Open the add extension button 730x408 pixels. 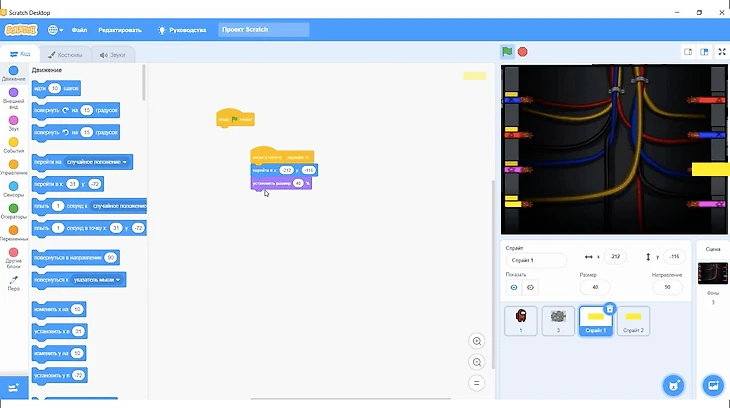14,387
